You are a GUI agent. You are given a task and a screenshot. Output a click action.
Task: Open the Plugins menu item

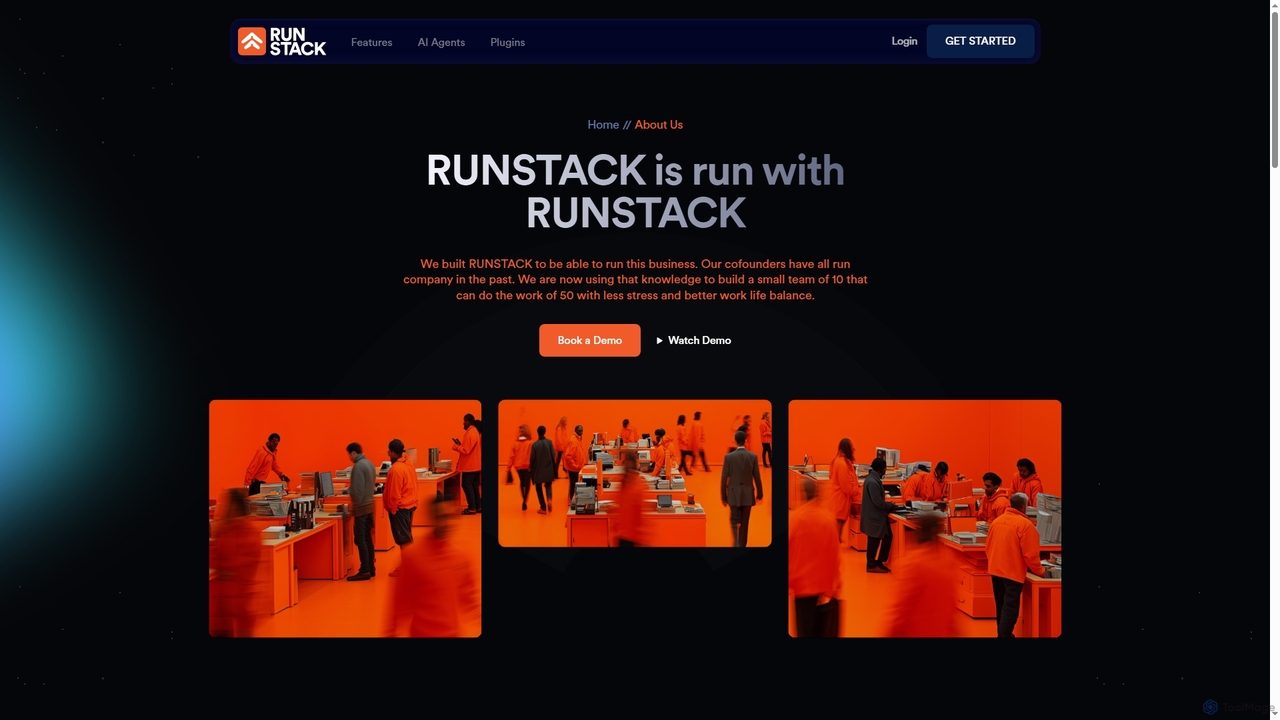click(x=507, y=42)
